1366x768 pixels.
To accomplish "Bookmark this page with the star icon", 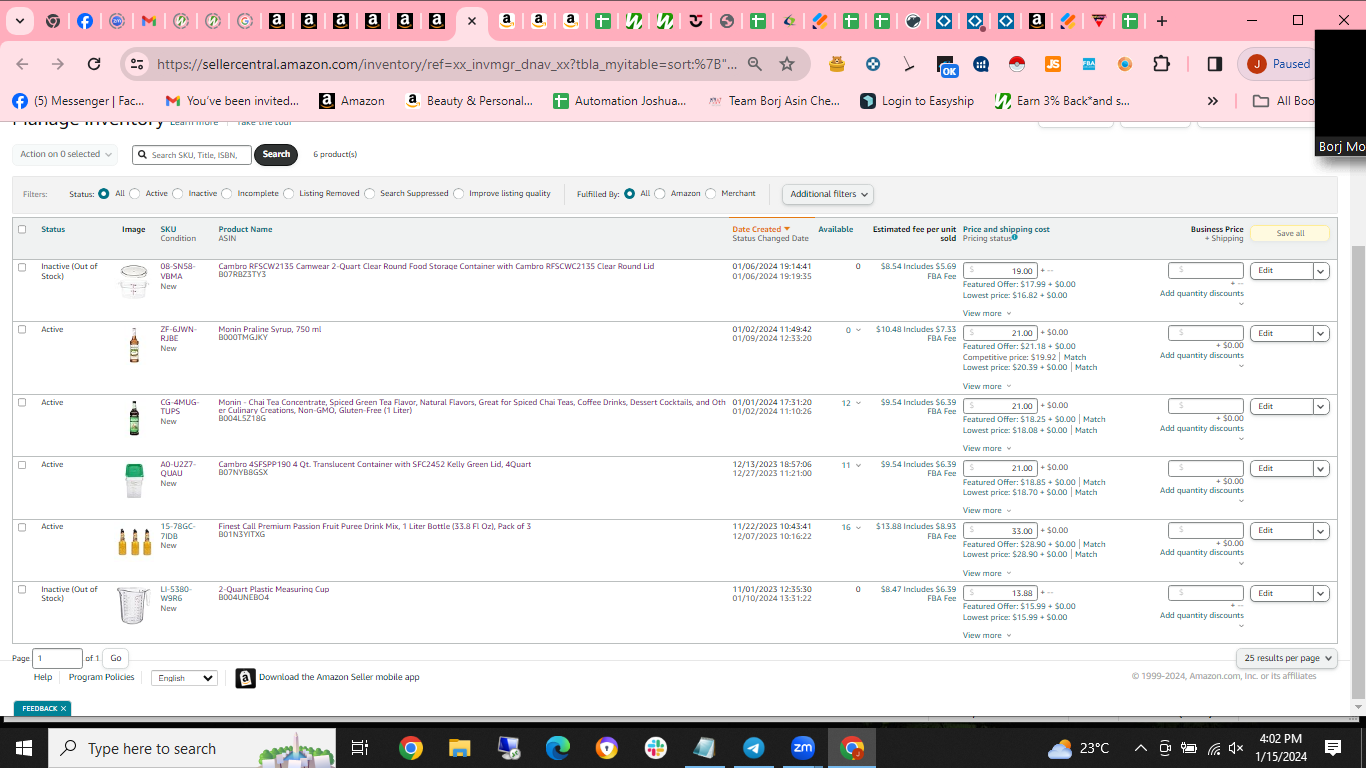I will [787, 64].
